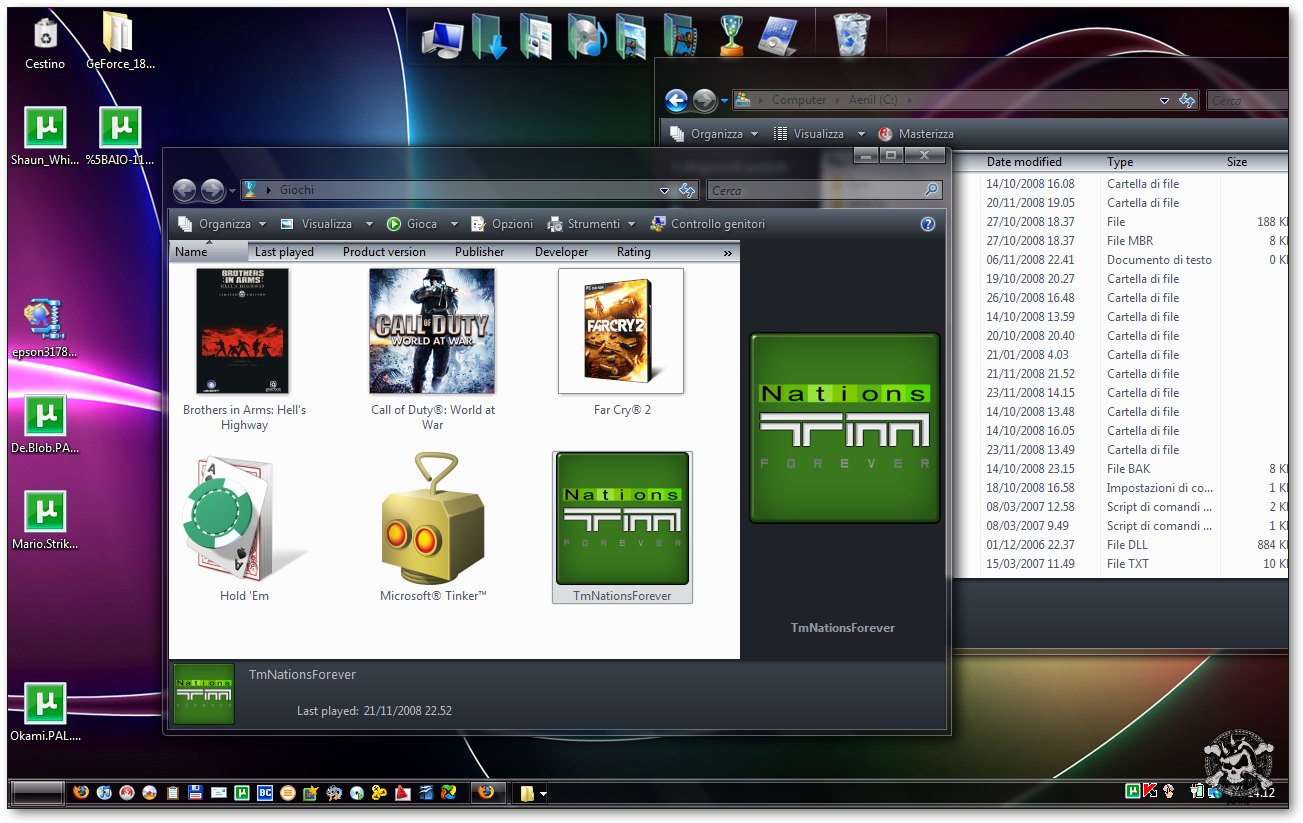Open the Organizza menu in Giochi window

coord(222,224)
